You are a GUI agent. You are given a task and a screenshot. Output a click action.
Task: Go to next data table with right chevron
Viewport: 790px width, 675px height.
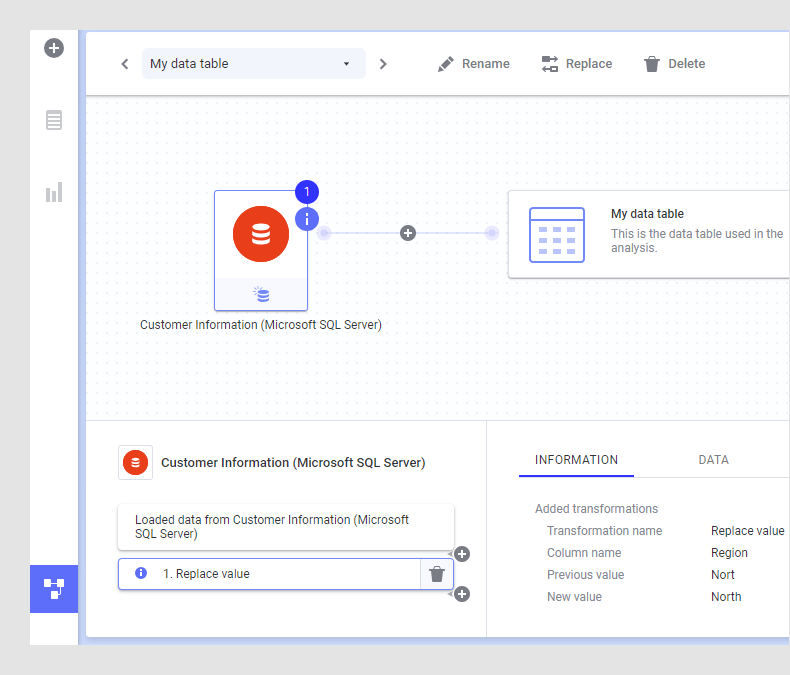point(383,64)
